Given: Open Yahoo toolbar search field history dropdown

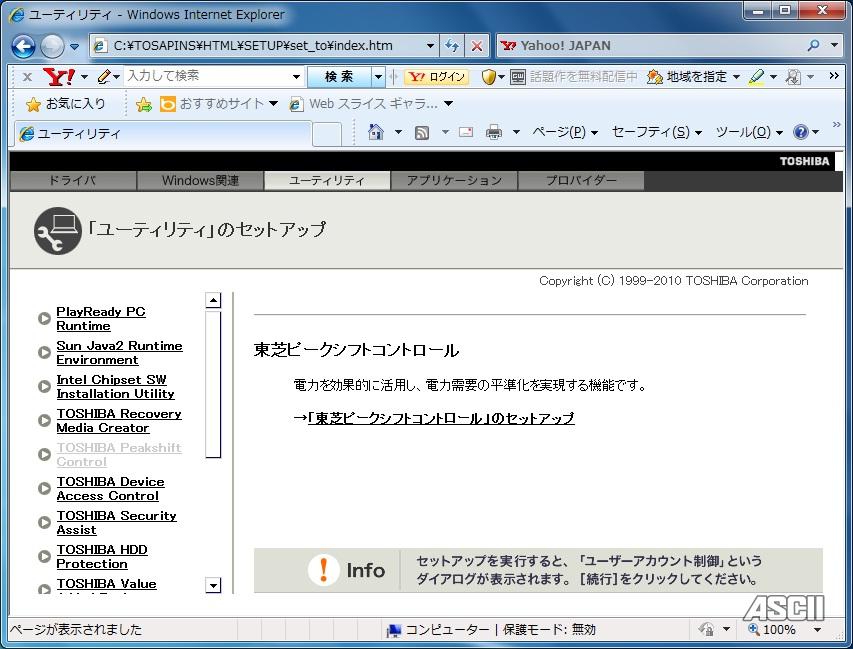Looking at the screenshot, I should [296, 77].
